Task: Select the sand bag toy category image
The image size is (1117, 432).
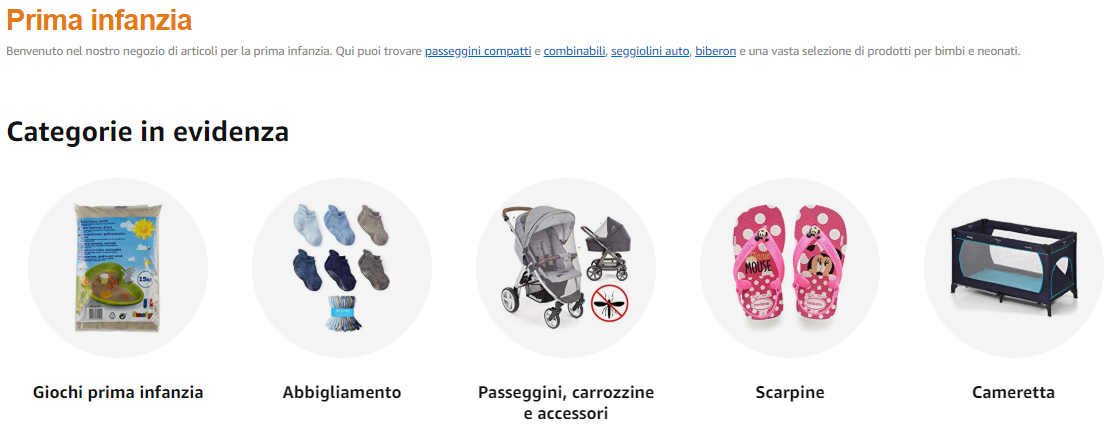Action: coord(118,267)
